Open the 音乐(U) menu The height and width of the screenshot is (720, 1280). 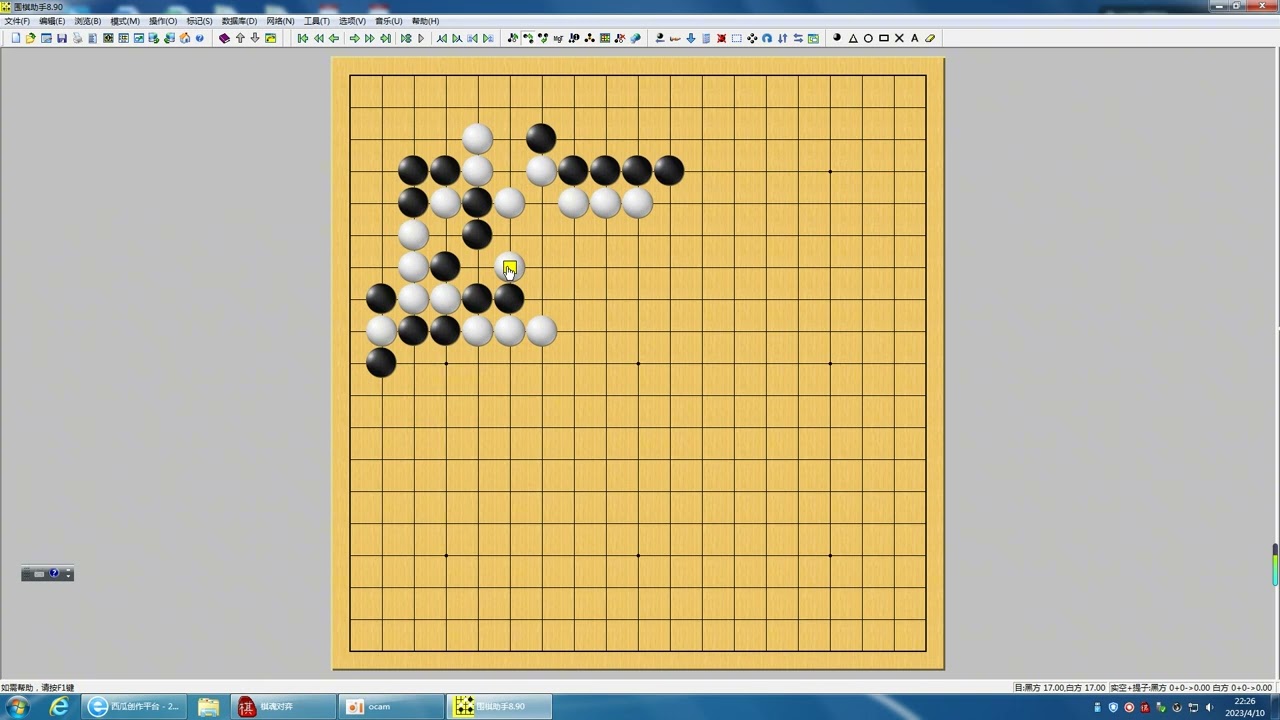[x=389, y=21]
